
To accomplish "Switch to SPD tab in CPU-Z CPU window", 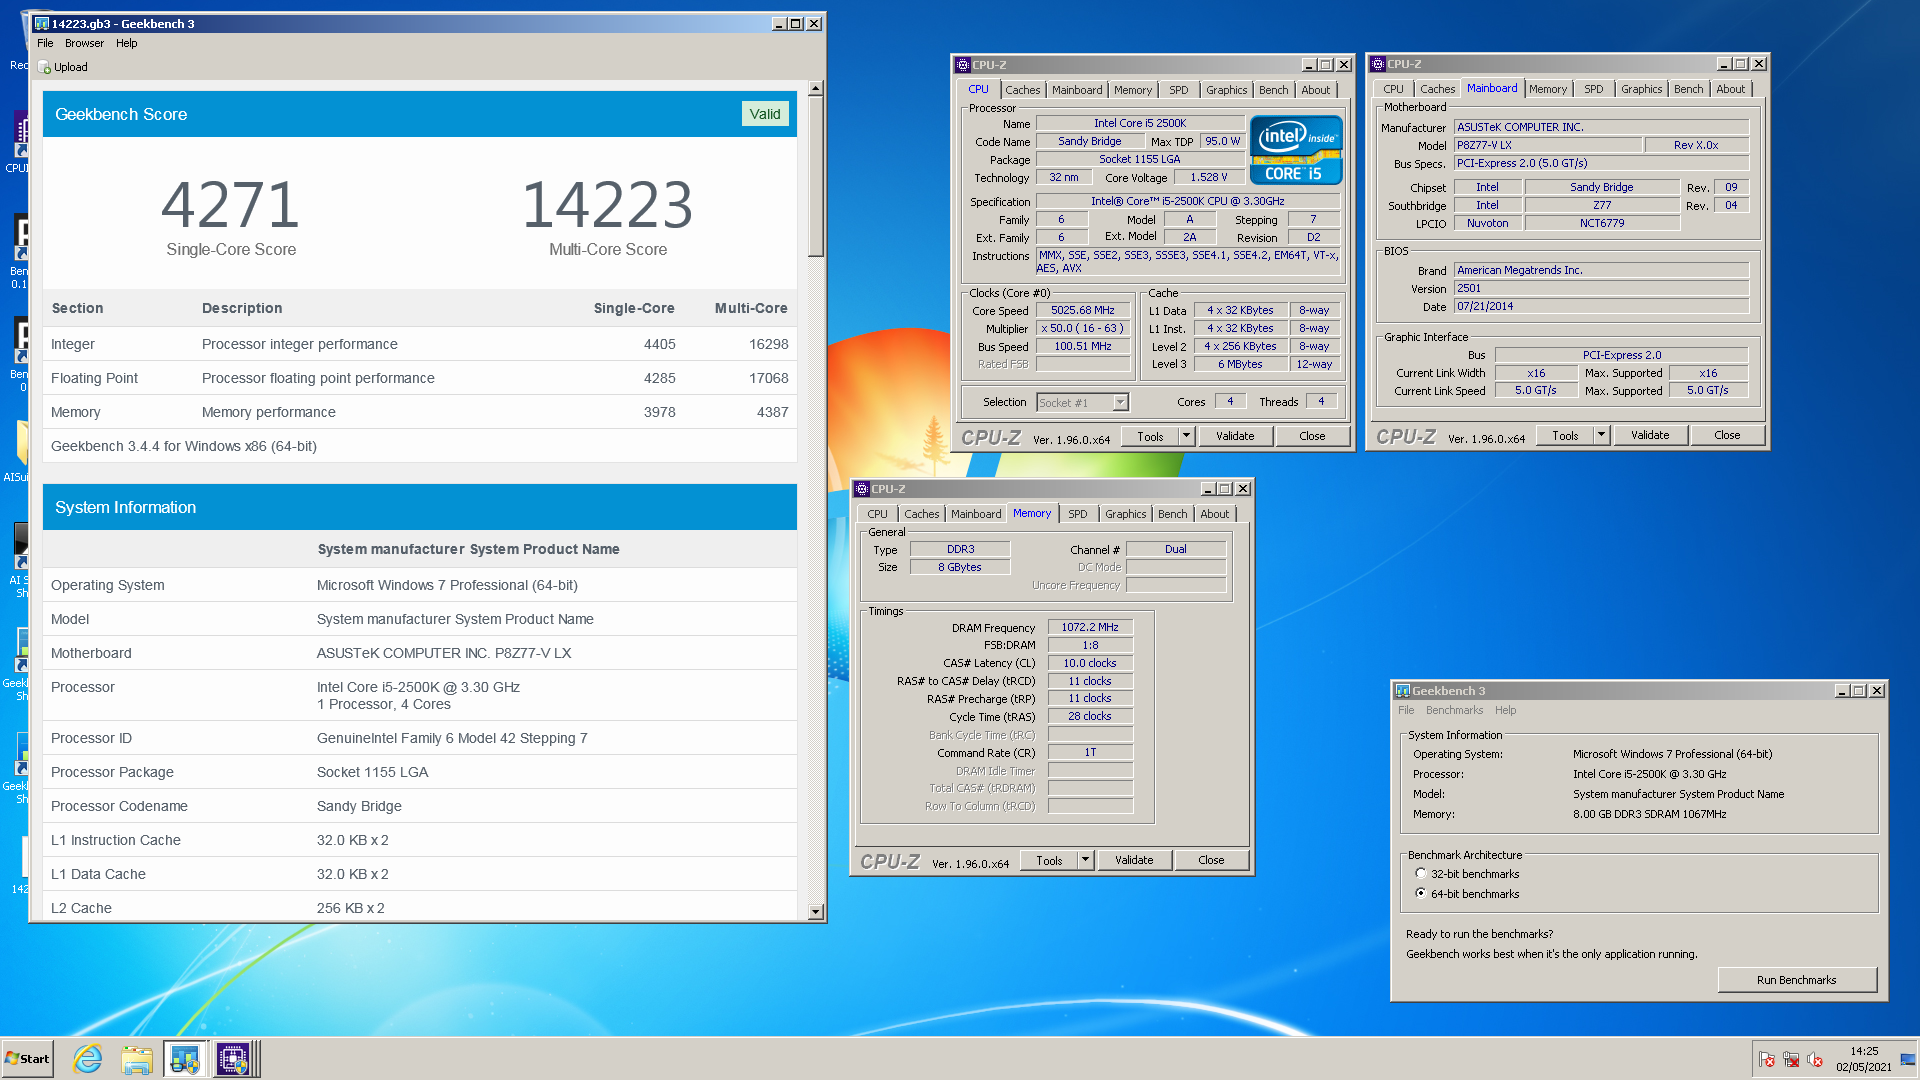I will click(1179, 90).
